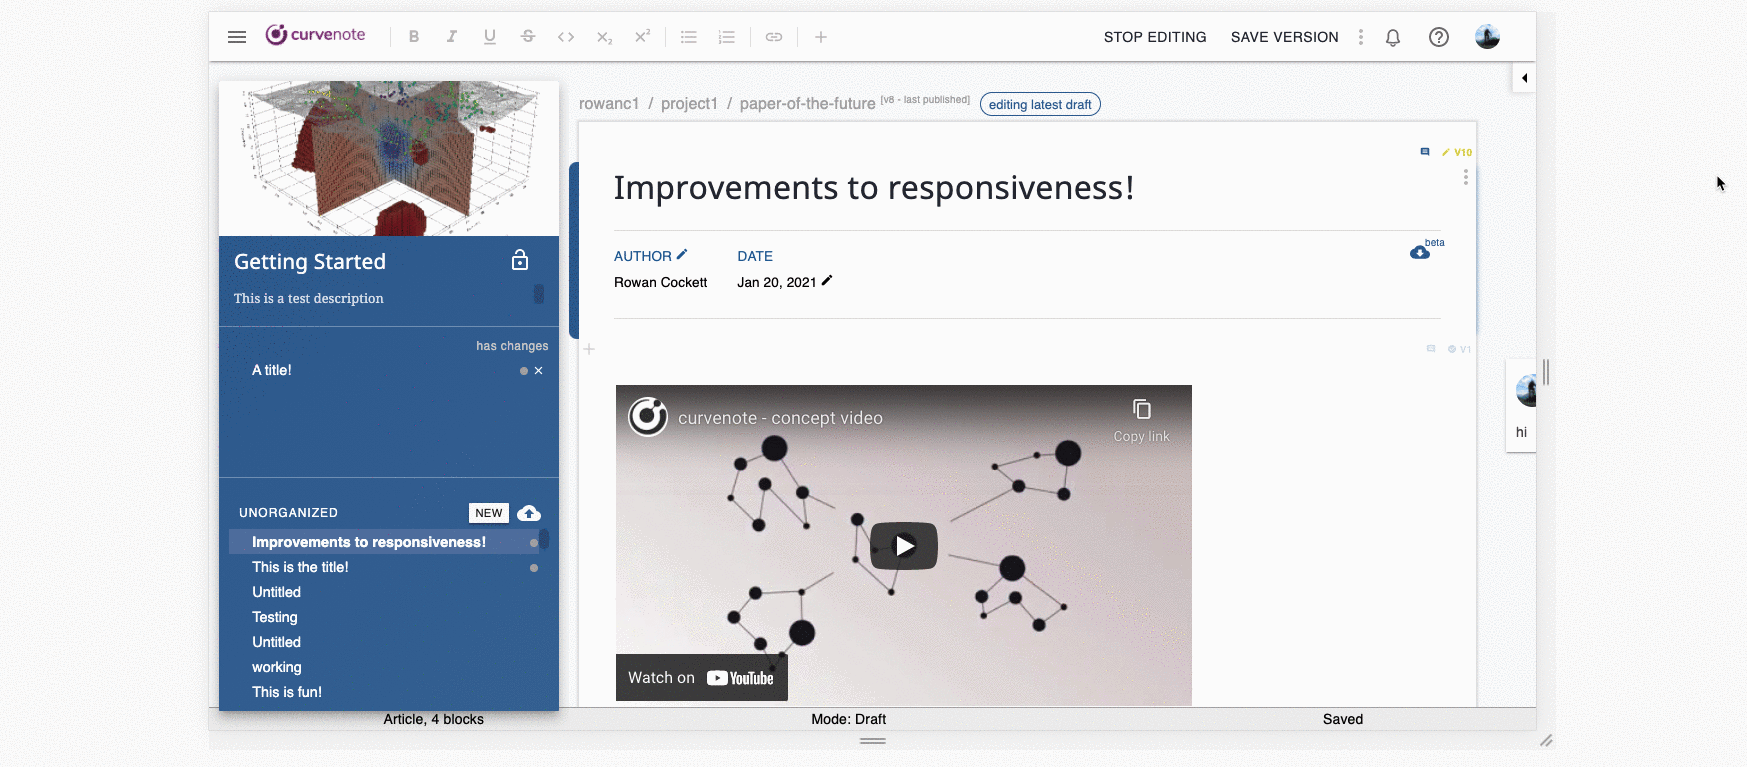The width and height of the screenshot is (1747, 767).
Task: Open 'A title!' in sidebar
Action: (x=272, y=370)
